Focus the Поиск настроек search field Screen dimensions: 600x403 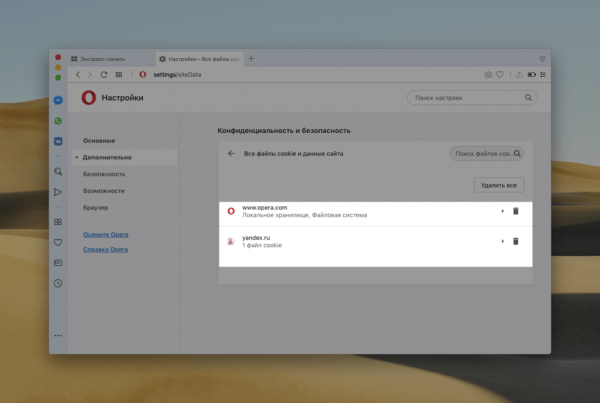click(472, 98)
